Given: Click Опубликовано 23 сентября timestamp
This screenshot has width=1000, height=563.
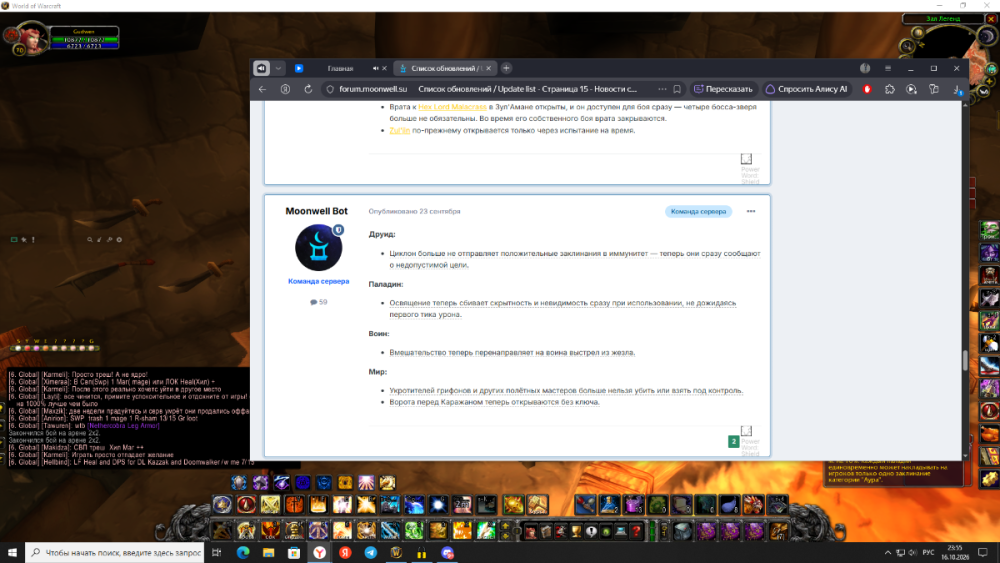Looking at the screenshot, I should click(415, 211).
